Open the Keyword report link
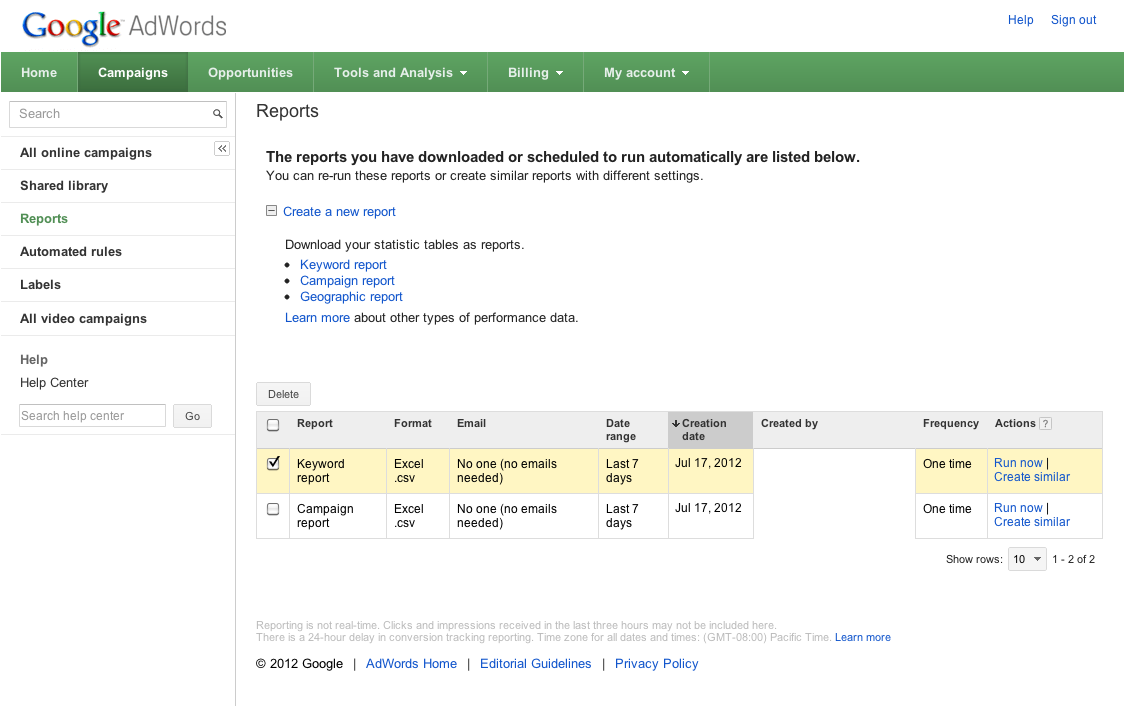Screen dimensions: 1124x706 point(343,264)
